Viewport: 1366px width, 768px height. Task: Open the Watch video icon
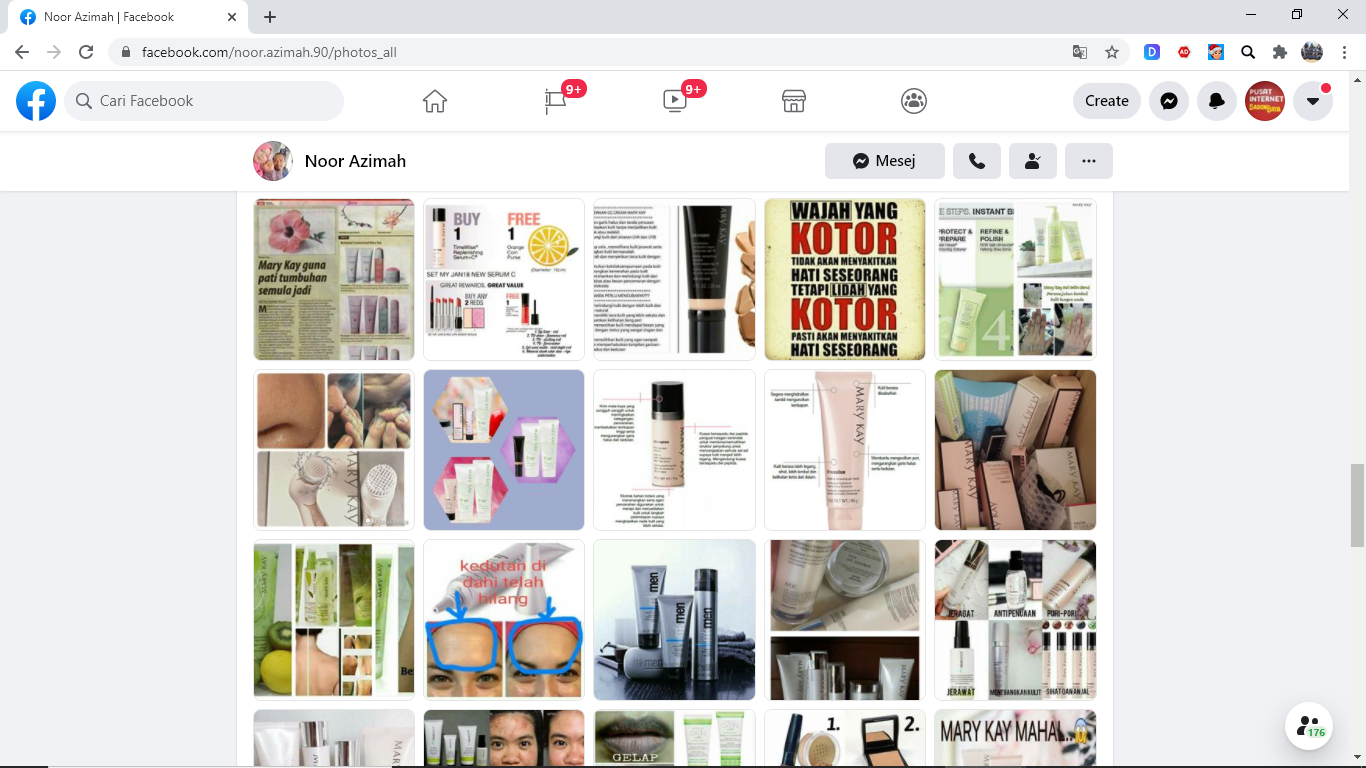[x=675, y=101]
